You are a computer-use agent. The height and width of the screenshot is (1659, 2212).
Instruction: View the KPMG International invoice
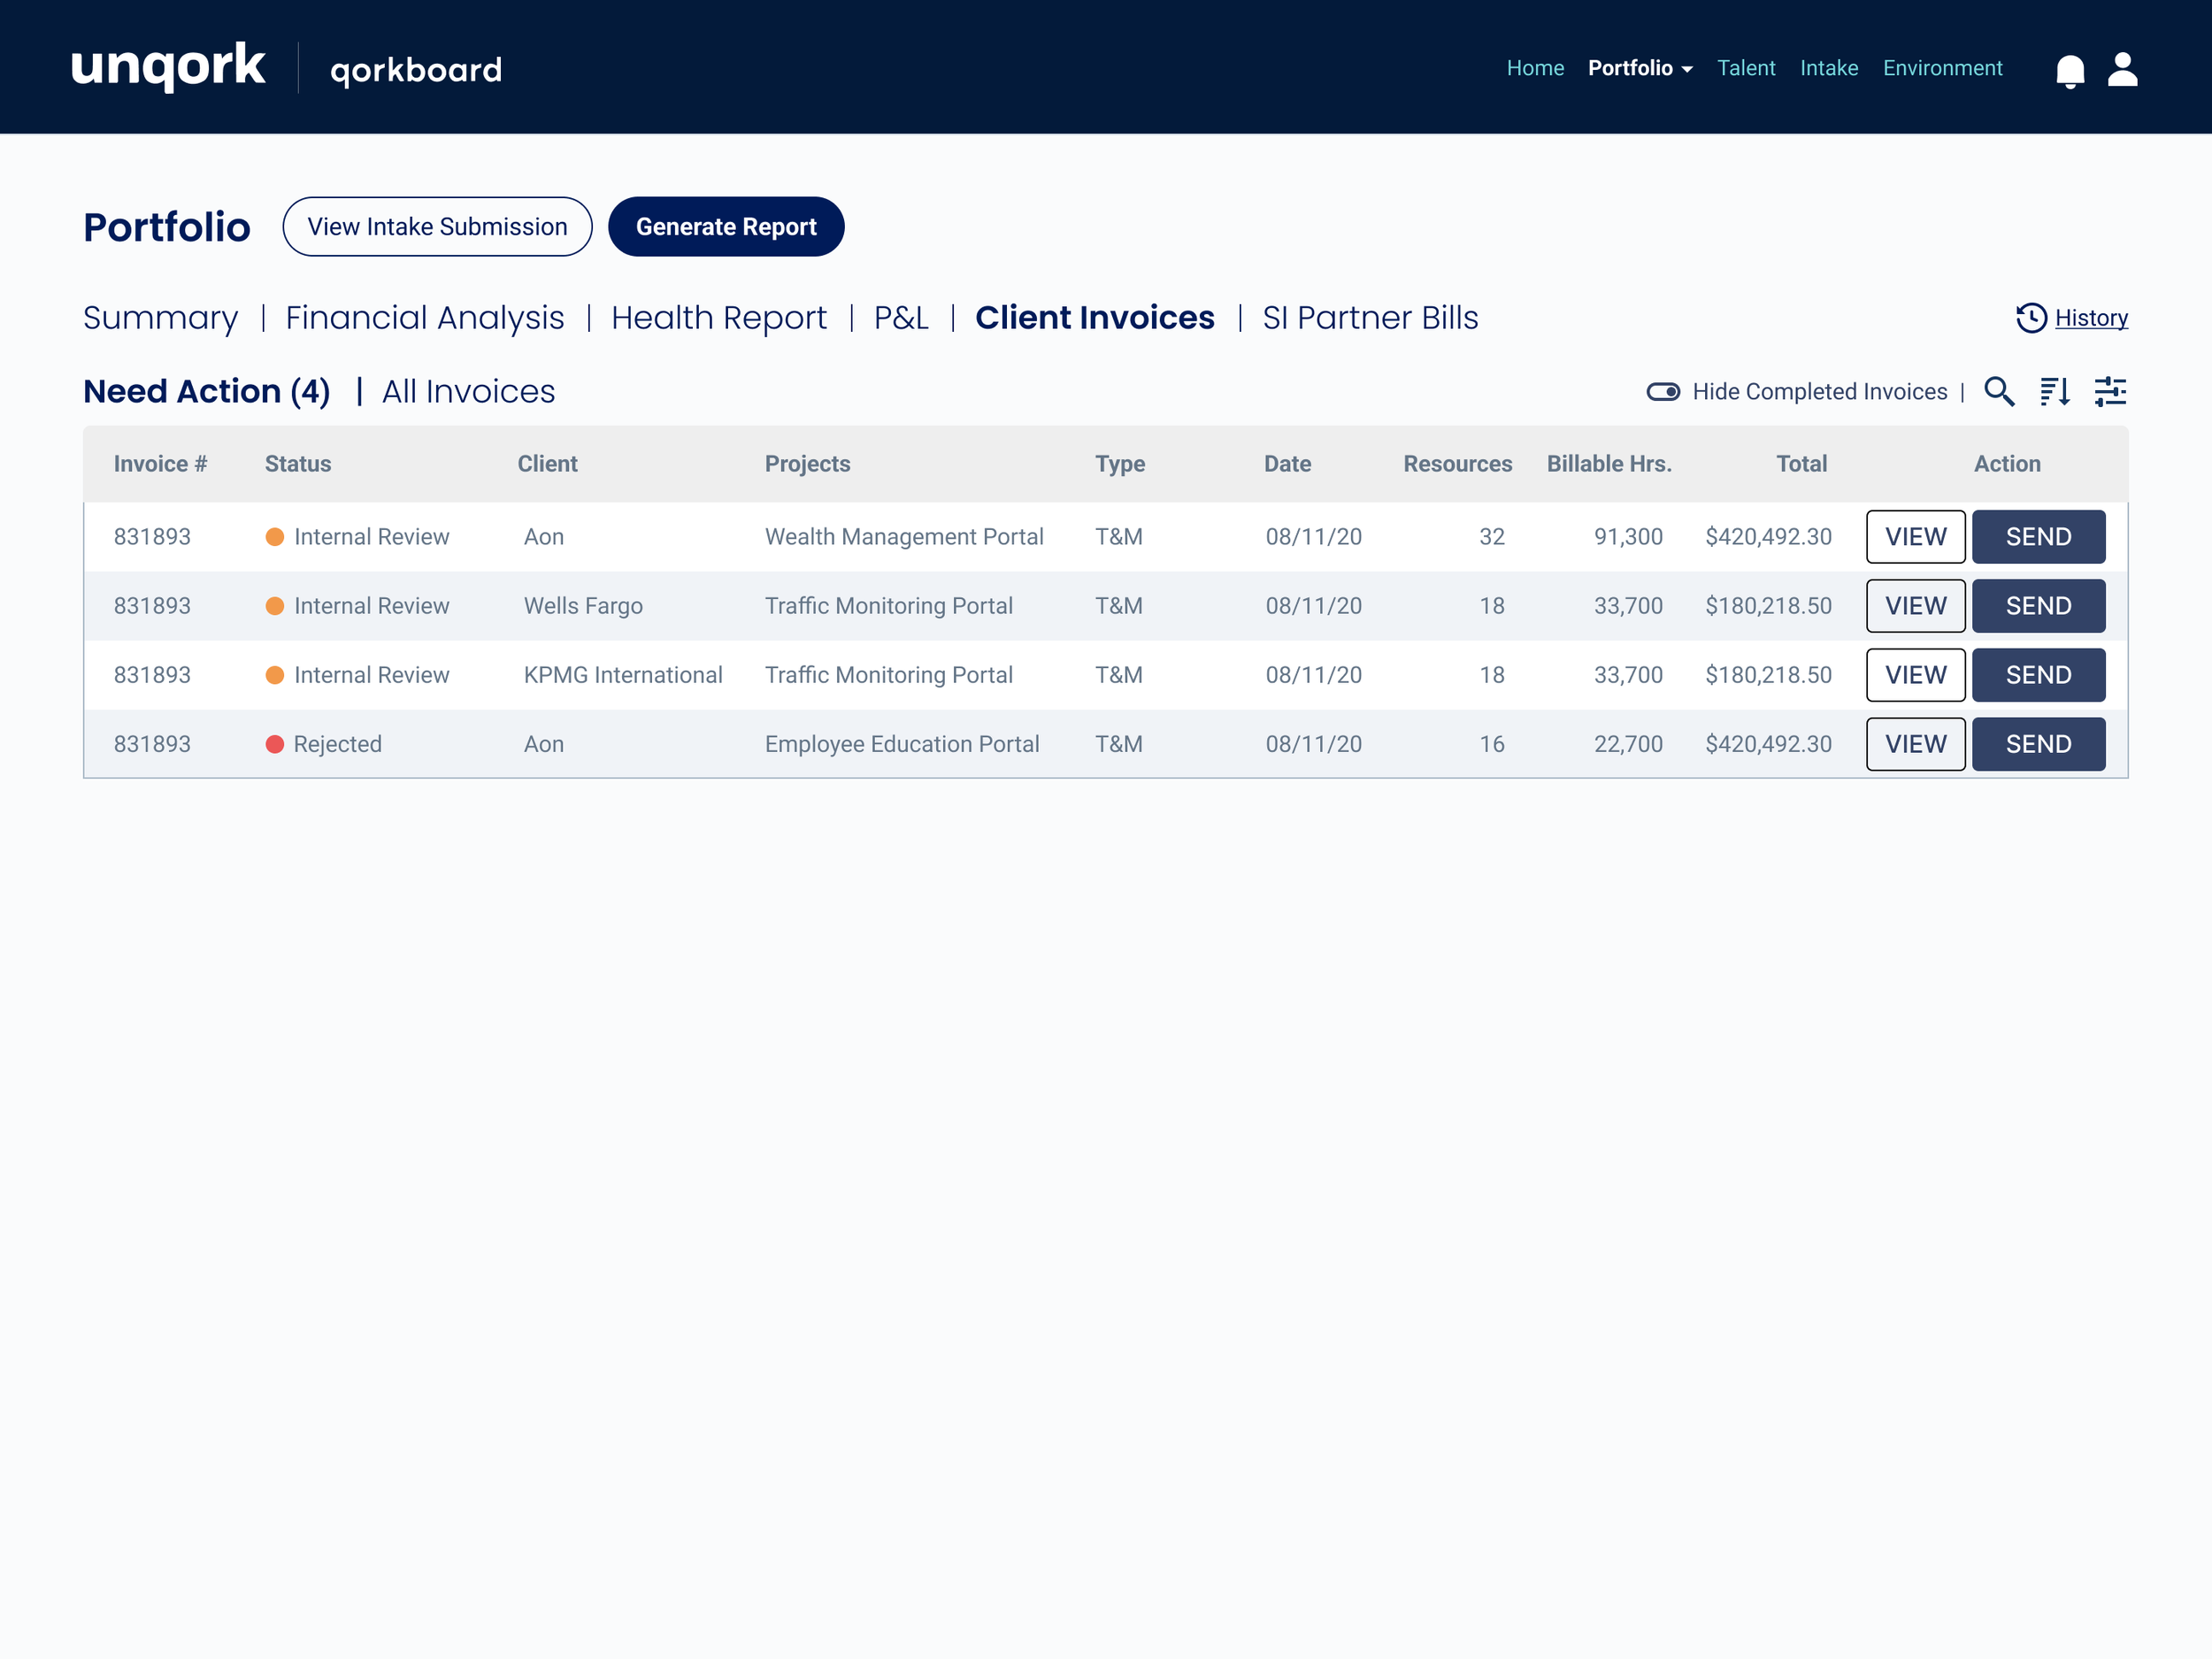1914,675
